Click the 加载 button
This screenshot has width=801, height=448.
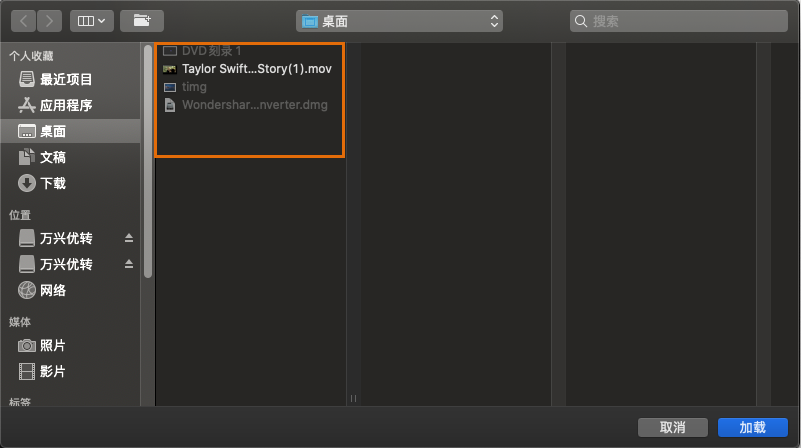pyautogui.click(x=752, y=427)
